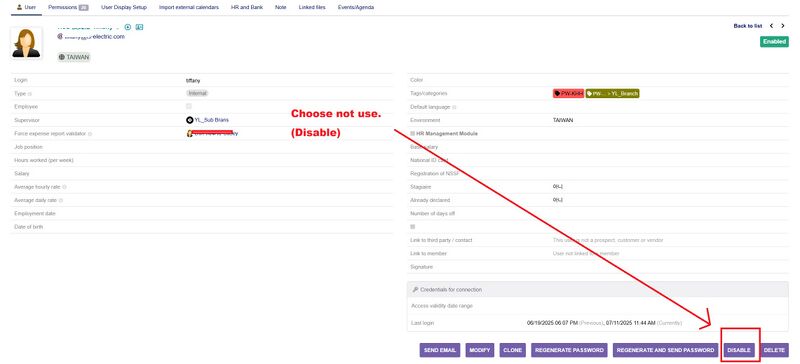The width and height of the screenshot is (800, 364).
Task: Click the Default language help icon
Action: tap(454, 107)
